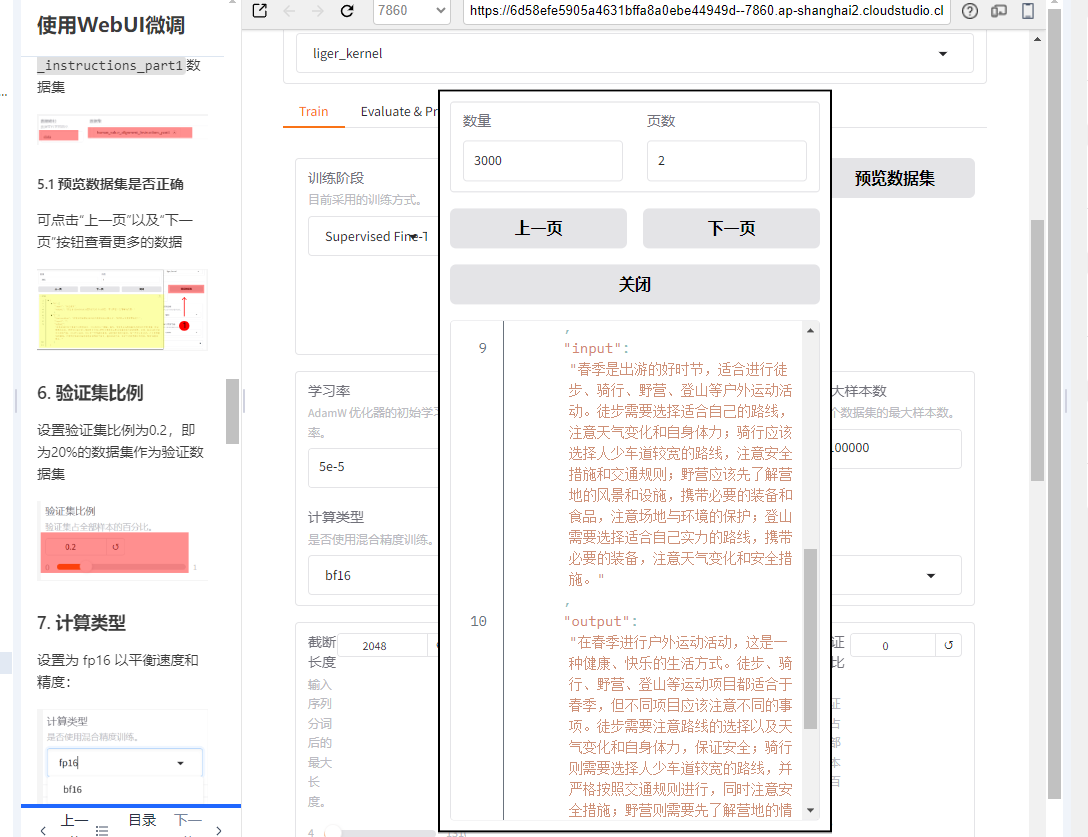Viewport: 1088px width, 837px height.
Task: Click the heading 6. 验证集比例
Action: 90,393
